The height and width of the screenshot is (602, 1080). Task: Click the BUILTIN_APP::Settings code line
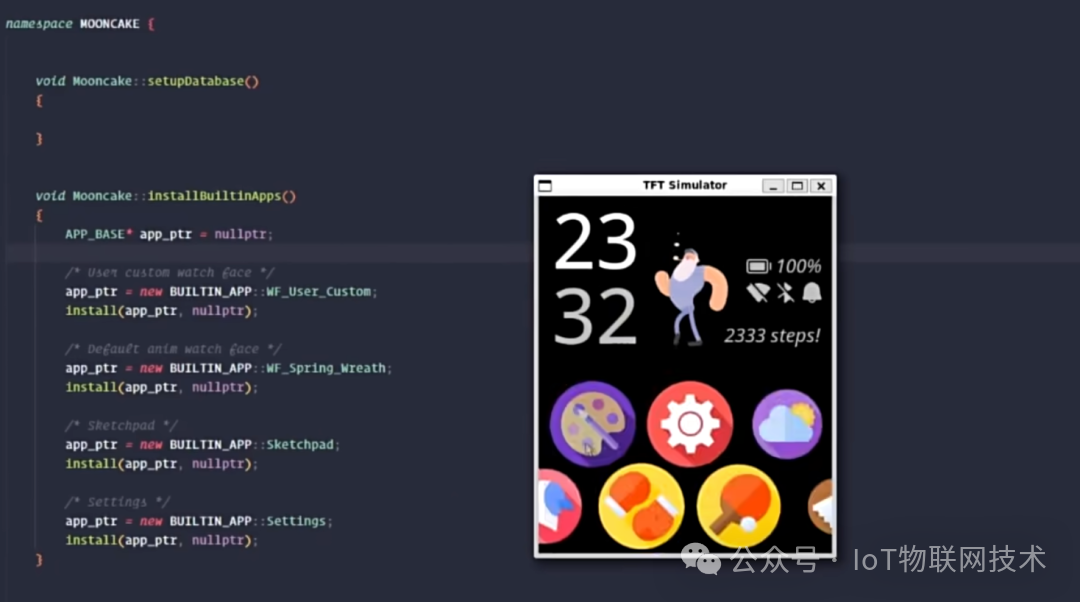click(199, 521)
